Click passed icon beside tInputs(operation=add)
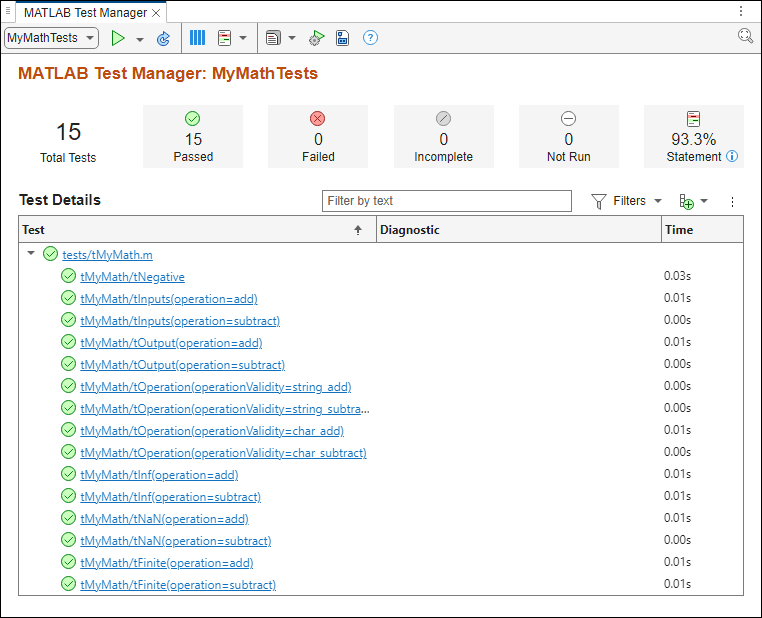 (x=69, y=297)
